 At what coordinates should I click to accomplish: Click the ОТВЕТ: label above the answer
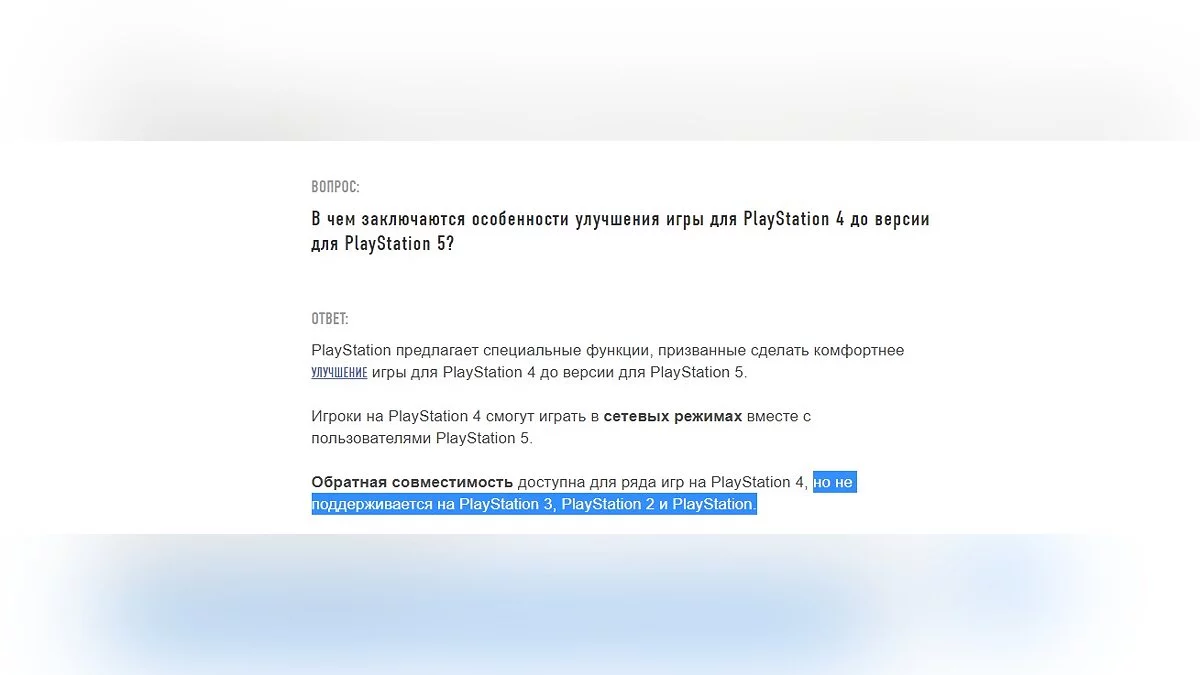pos(330,319)
